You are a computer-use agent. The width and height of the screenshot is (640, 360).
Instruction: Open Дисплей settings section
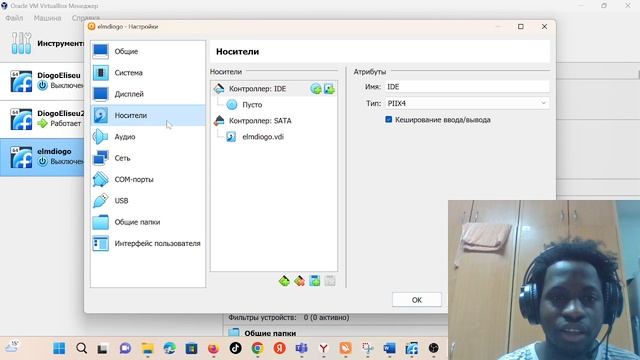(148, 94)
